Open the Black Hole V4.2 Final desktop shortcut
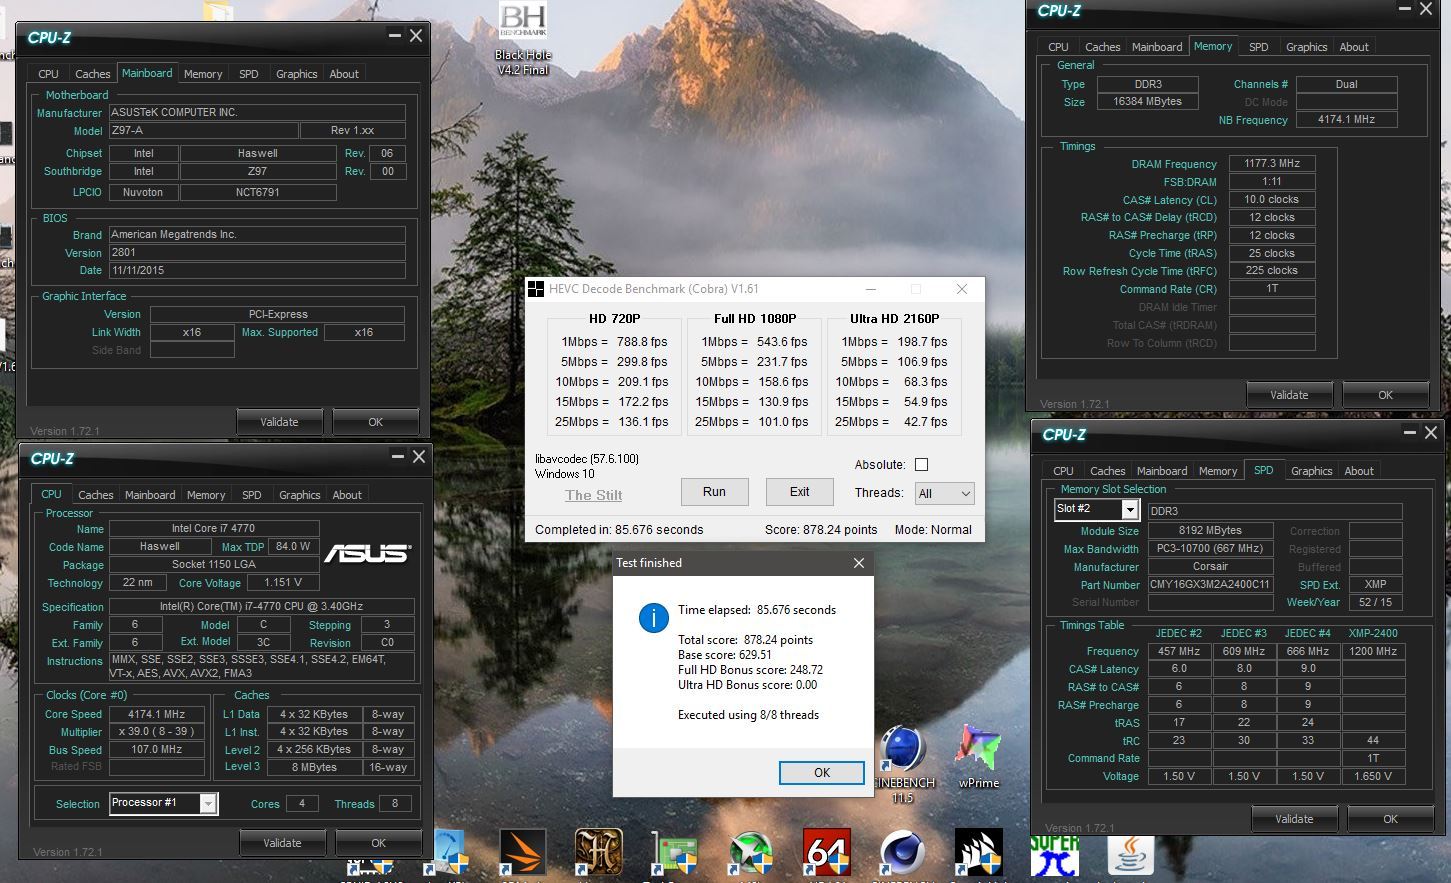Screen dimensions: 1451x883 (x=523, y=38)
